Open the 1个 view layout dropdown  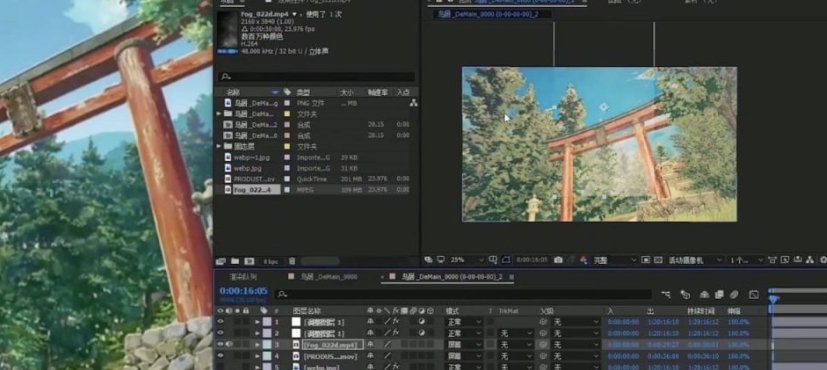746,260
